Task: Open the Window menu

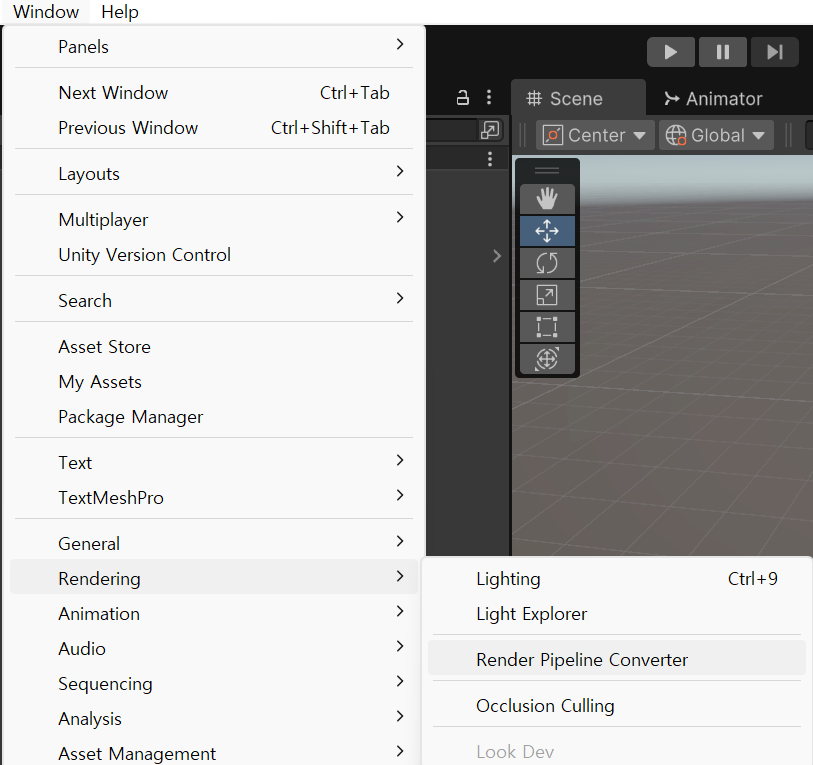Action: (46, 11)
